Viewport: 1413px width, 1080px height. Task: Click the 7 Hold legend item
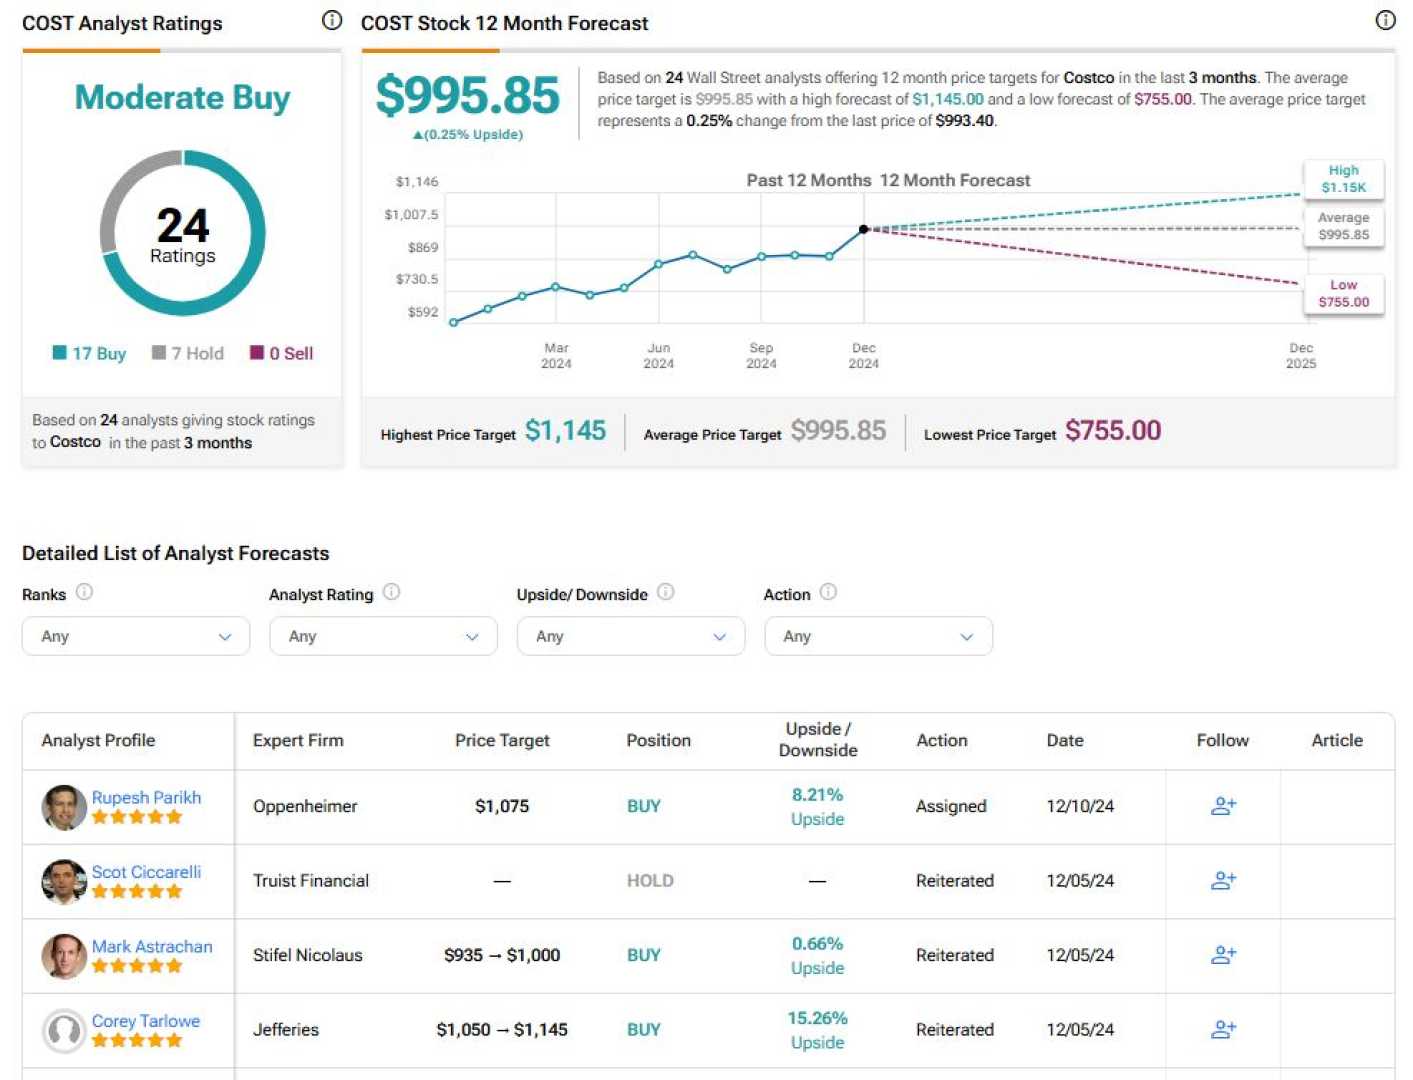click(x=188, y=353)
